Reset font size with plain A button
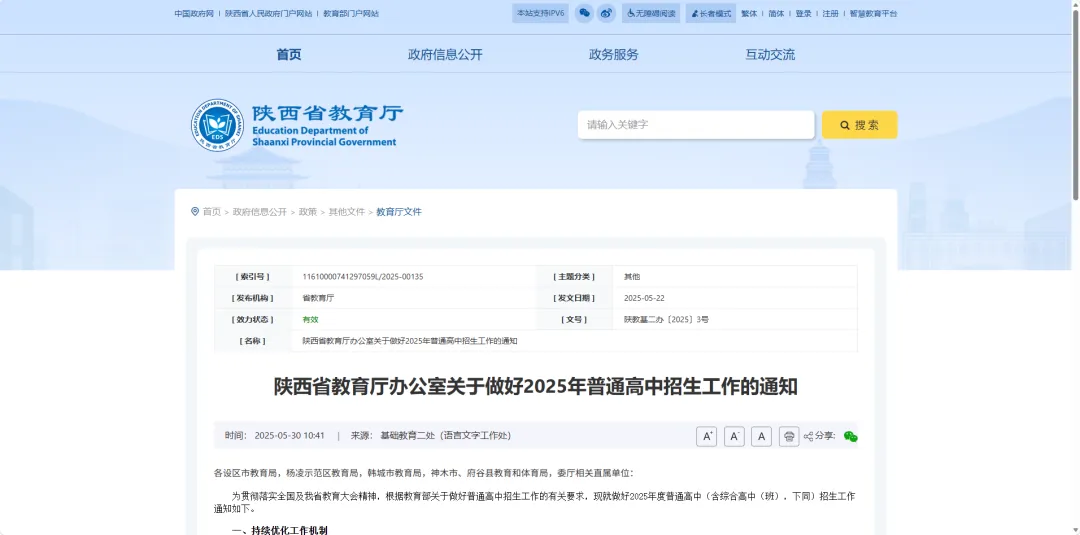The width and height of the screenshot is (1080, 535). 761,437
